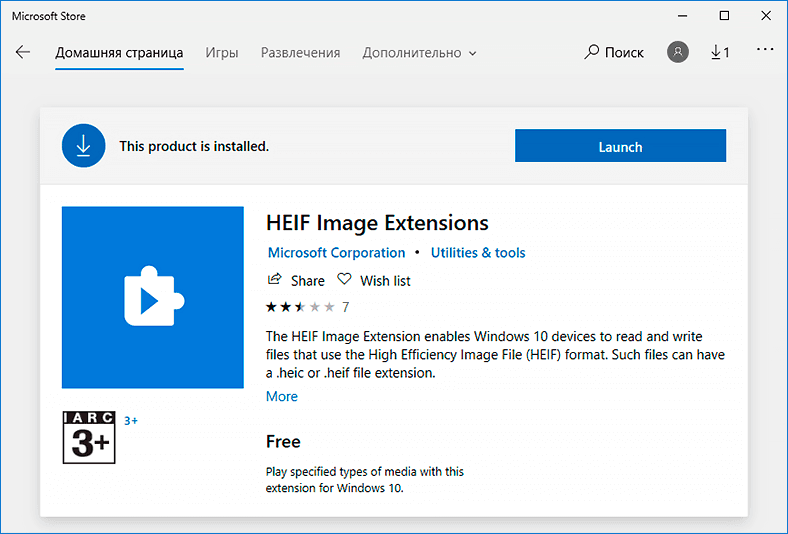
Task: Switch to the Развлечения tab
Action: click(300, 53)
